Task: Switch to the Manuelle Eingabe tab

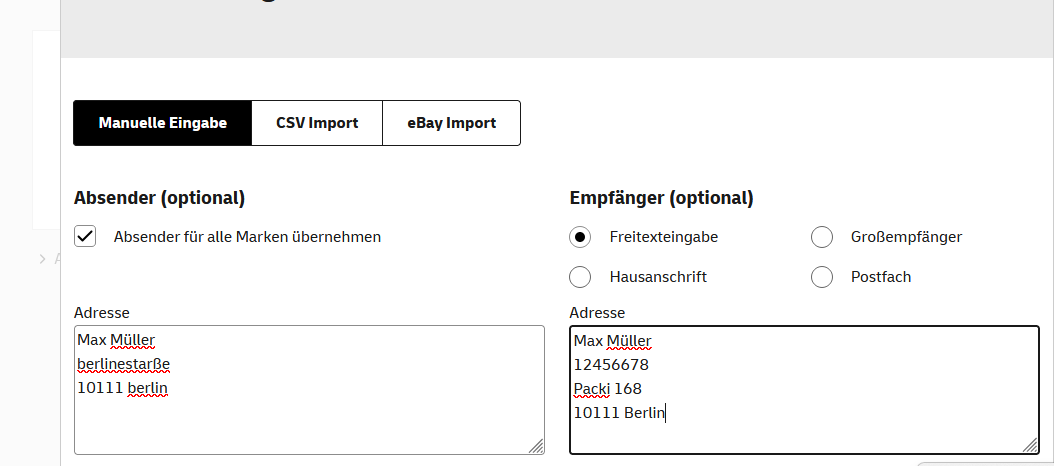Action: pos(163,123)
